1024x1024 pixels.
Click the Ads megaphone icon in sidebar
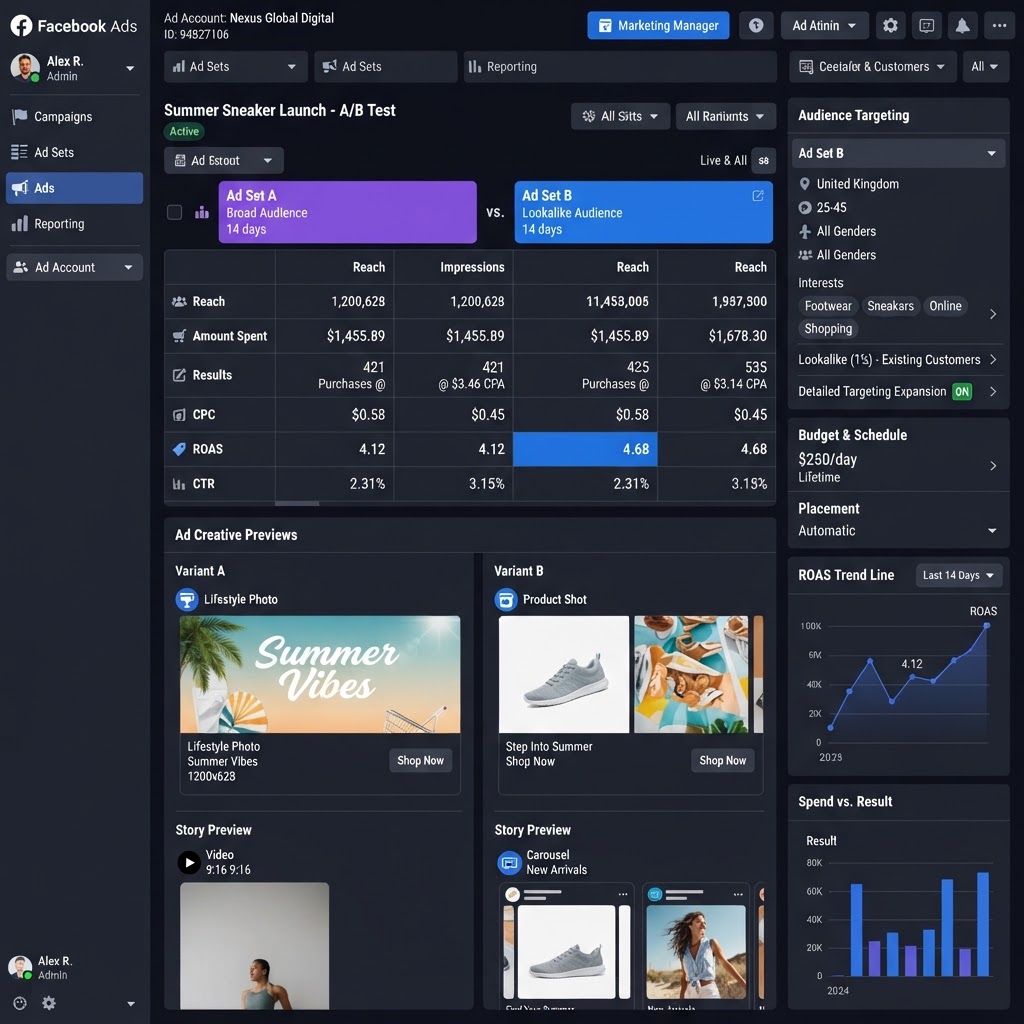tap(20, 188)
